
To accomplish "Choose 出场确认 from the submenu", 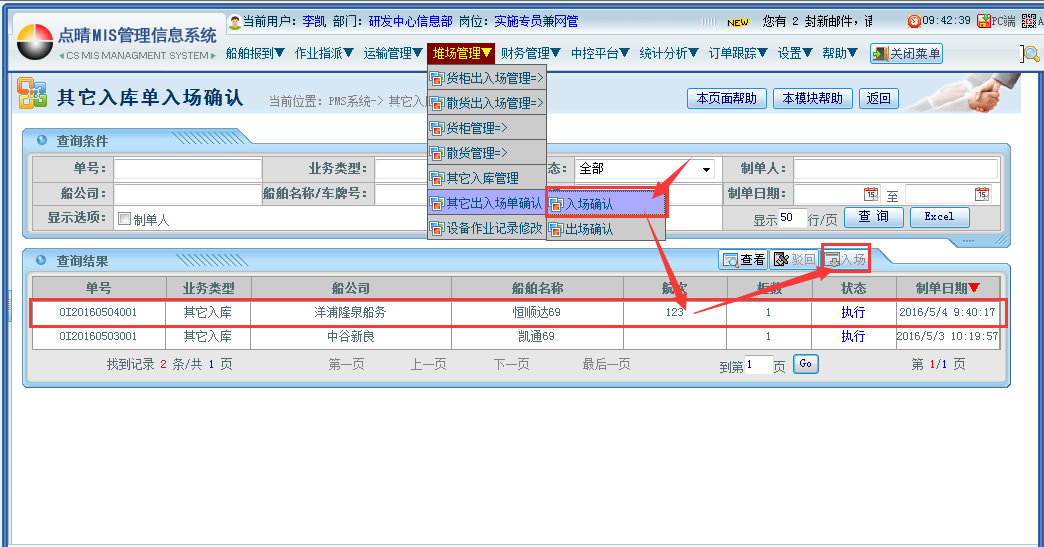I will coord(606,229).
